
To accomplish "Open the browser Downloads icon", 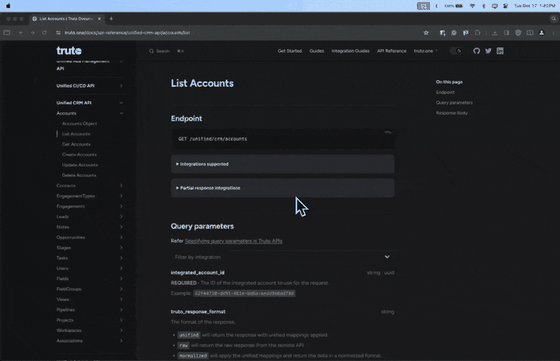I will click(495, 33).
